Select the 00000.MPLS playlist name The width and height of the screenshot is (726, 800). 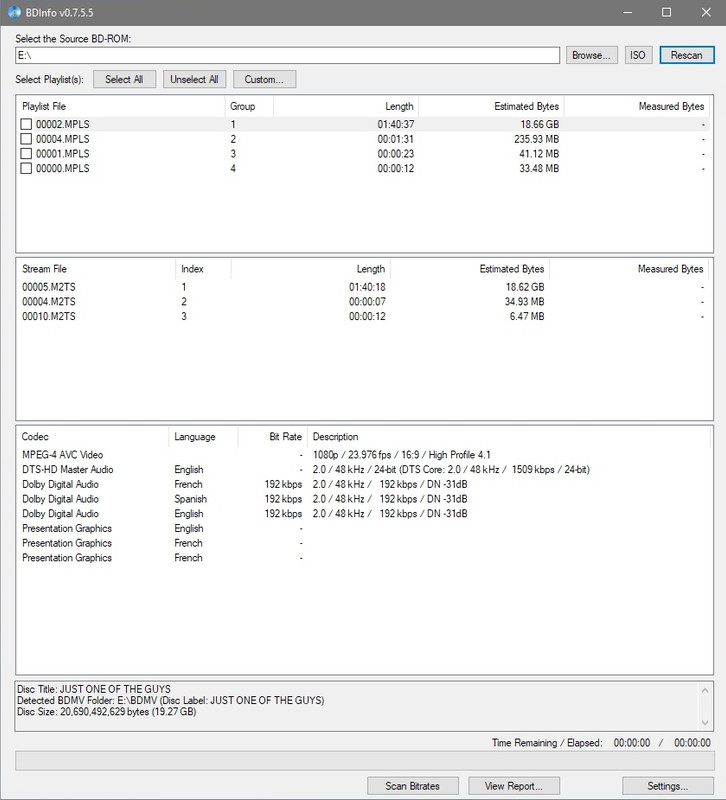[x=63, y=168]
